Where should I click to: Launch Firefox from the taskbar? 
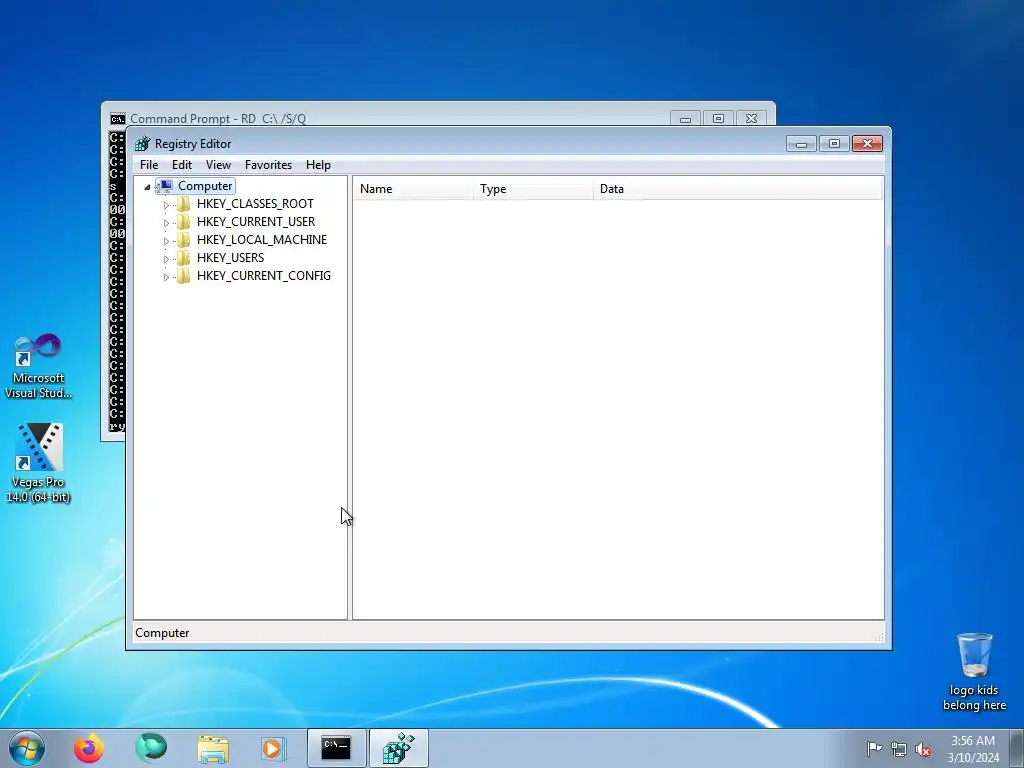pyautogui.click(x=89, y=748)
